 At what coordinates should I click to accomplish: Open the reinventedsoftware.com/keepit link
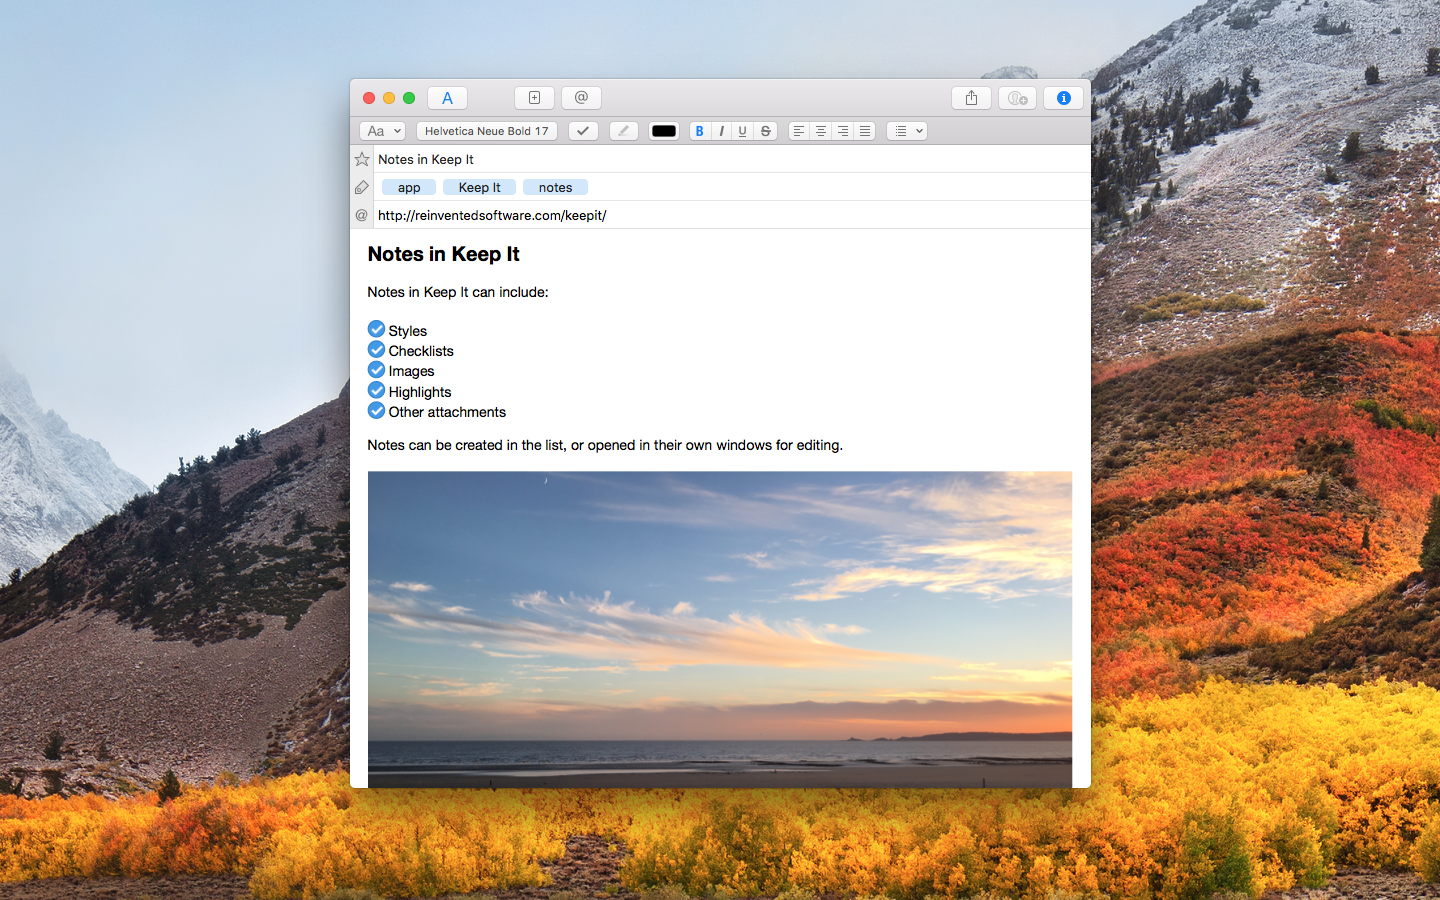[x=491, y=215]
